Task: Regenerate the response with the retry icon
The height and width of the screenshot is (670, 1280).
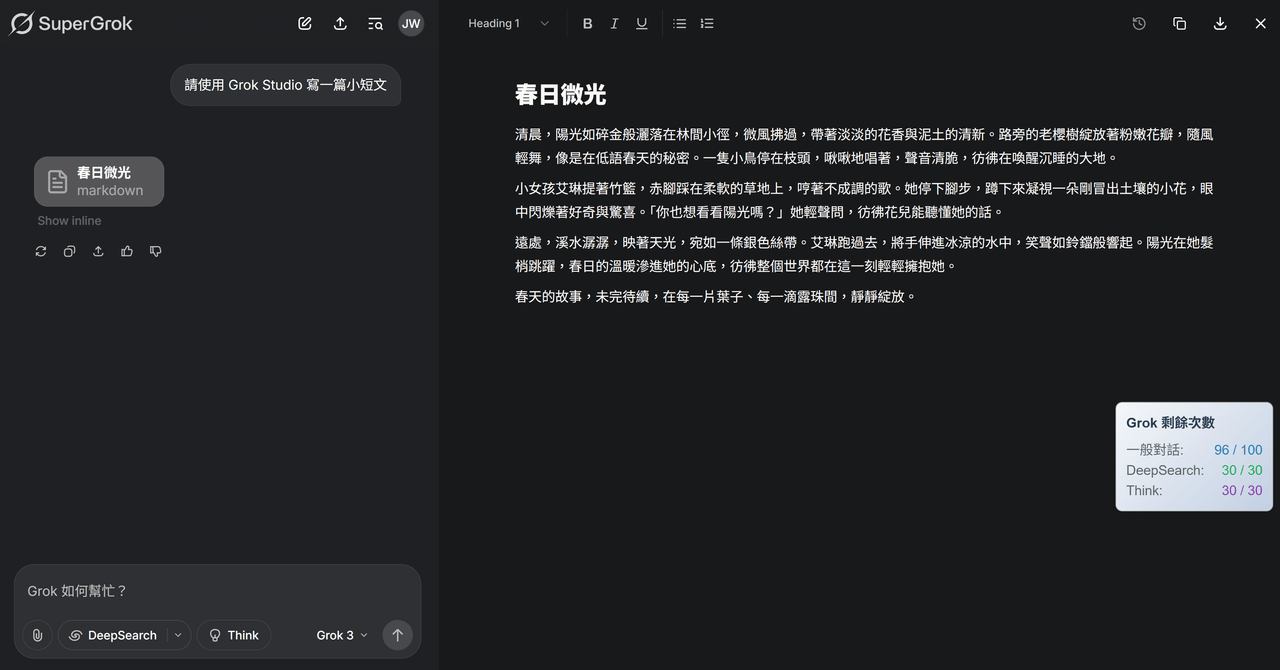Action: point(40,251)
